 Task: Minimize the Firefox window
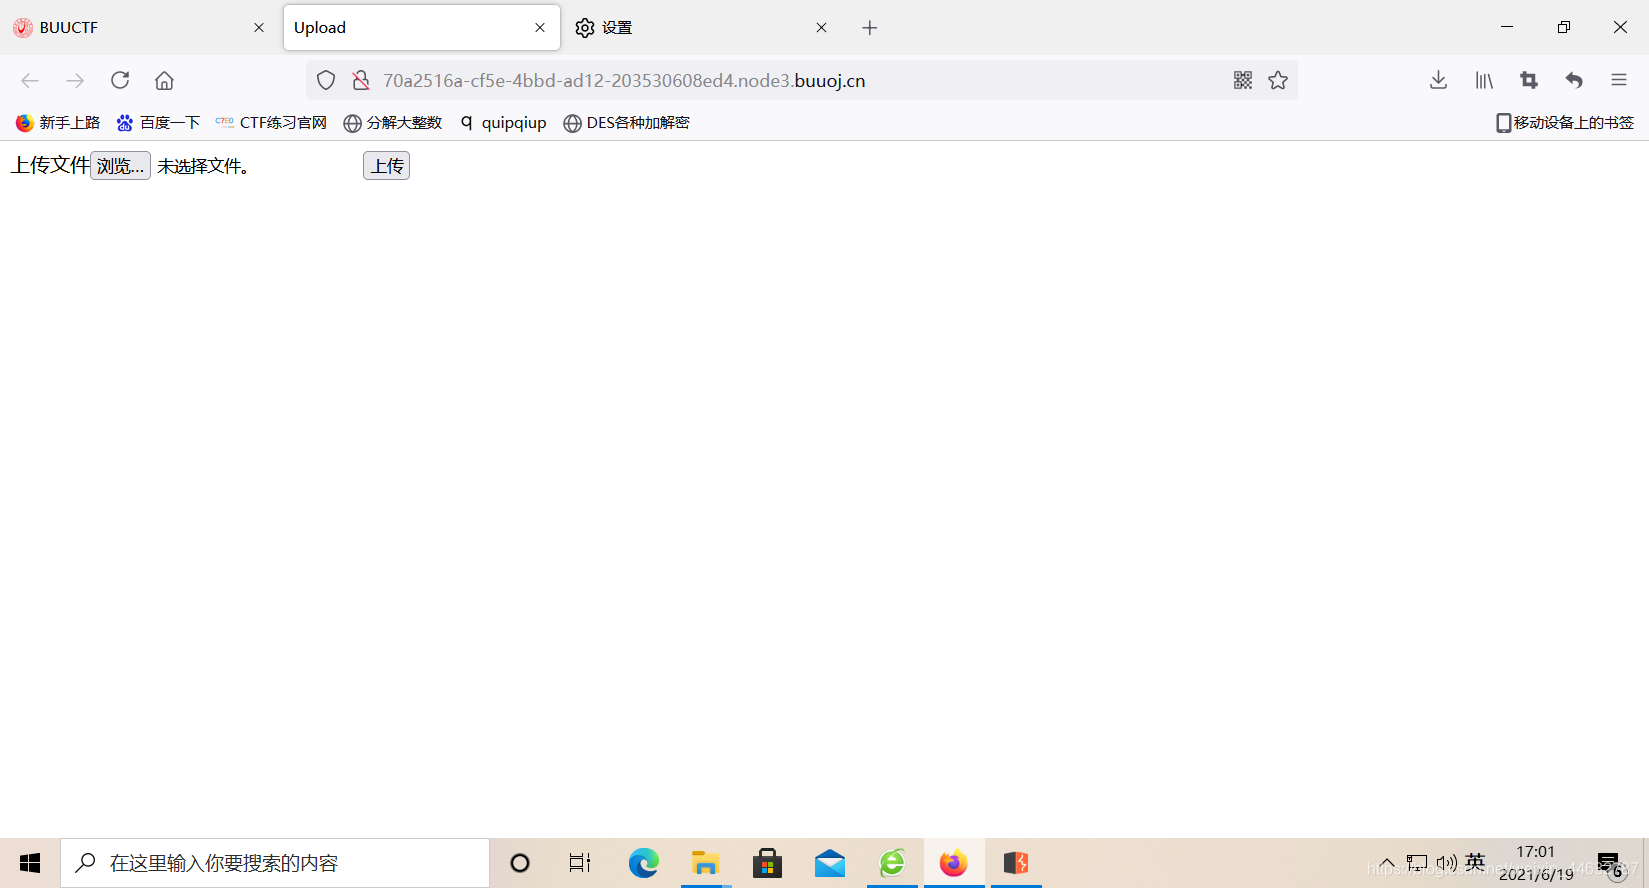pyautogui.click(x=1507, y=27)
